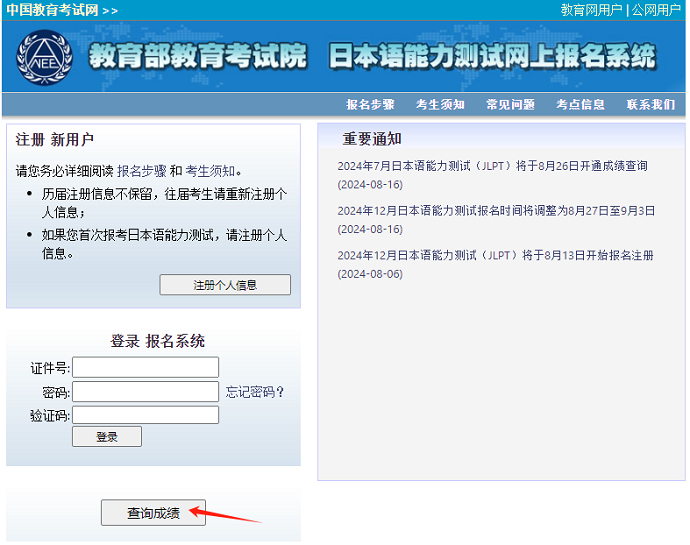Screen dimensions: 690x545
Task: Open 考点信息 in navigation bar
Action: coord(580,105)
